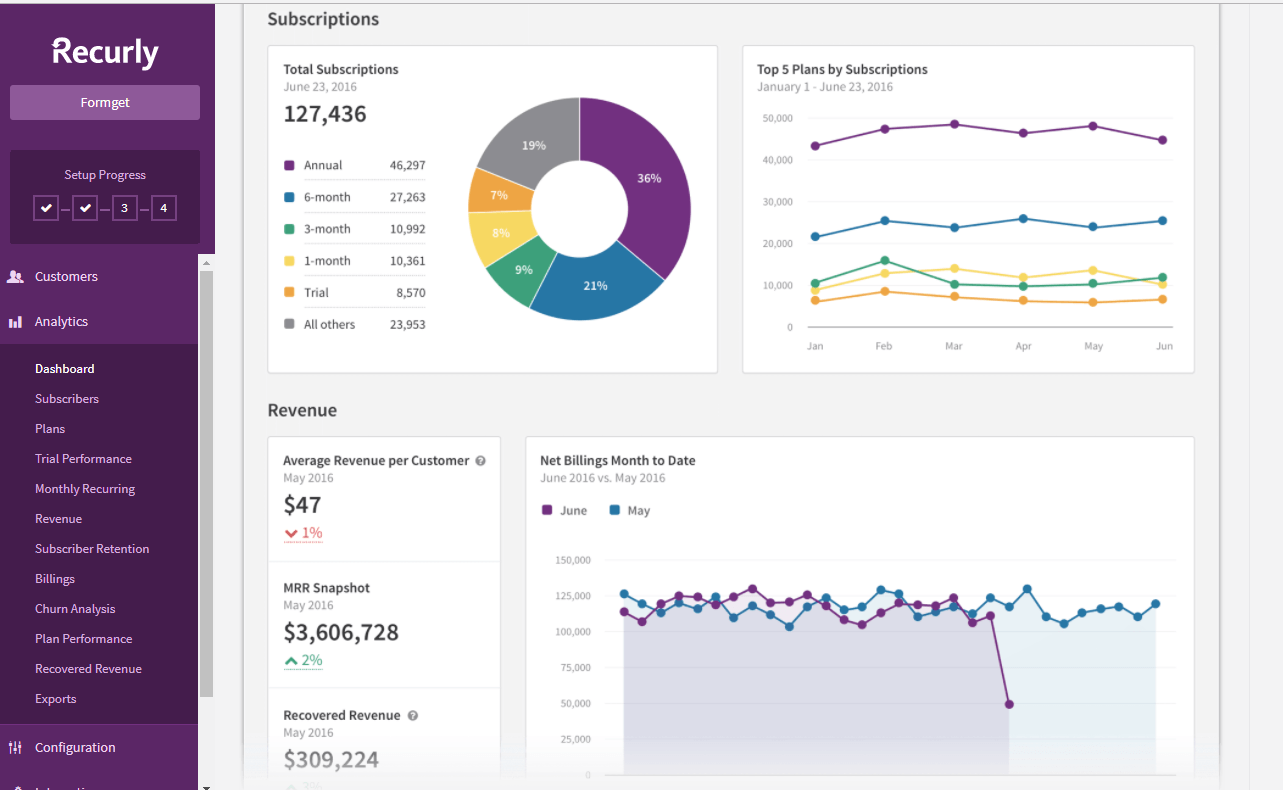This screenshot has width=1283, height=790.
Task: Click the sidebar scrollbar thumb
Action: (207, 483)
